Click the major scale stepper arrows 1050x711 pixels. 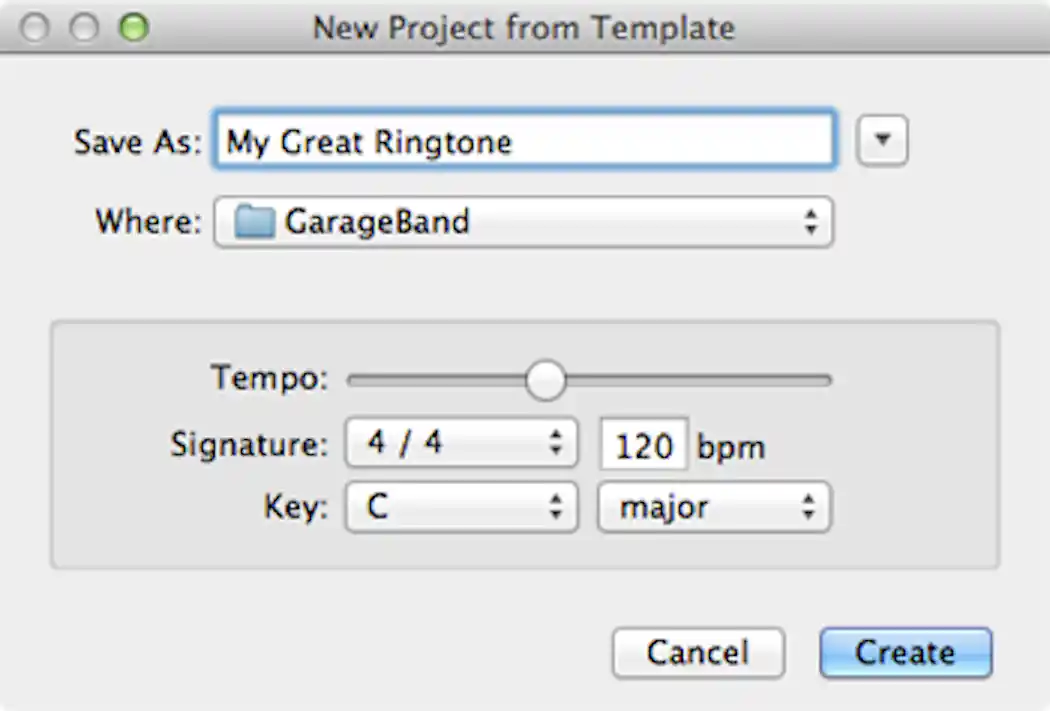point(809,507)
